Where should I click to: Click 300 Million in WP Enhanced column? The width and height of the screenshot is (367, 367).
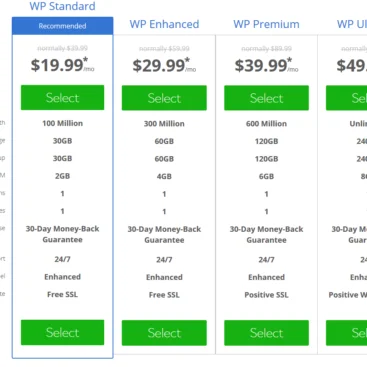[x=164, y=124]
